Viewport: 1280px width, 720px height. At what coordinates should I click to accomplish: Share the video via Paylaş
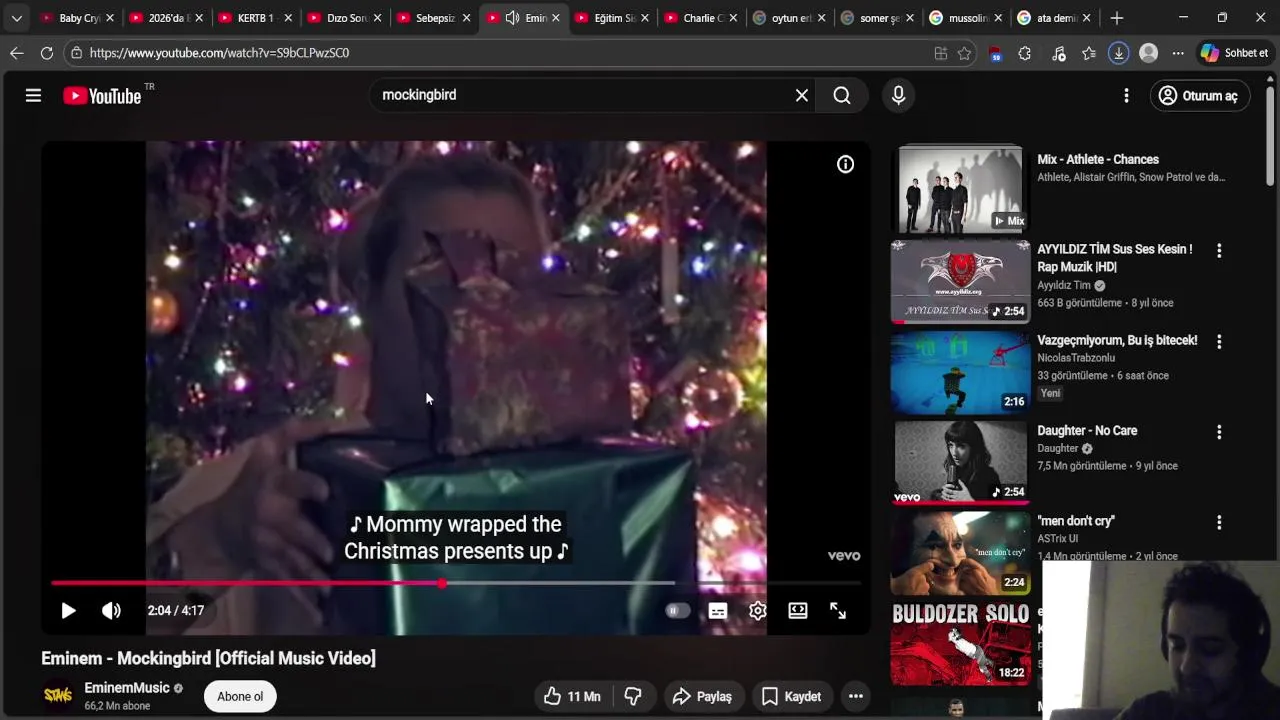pos(702,696)
